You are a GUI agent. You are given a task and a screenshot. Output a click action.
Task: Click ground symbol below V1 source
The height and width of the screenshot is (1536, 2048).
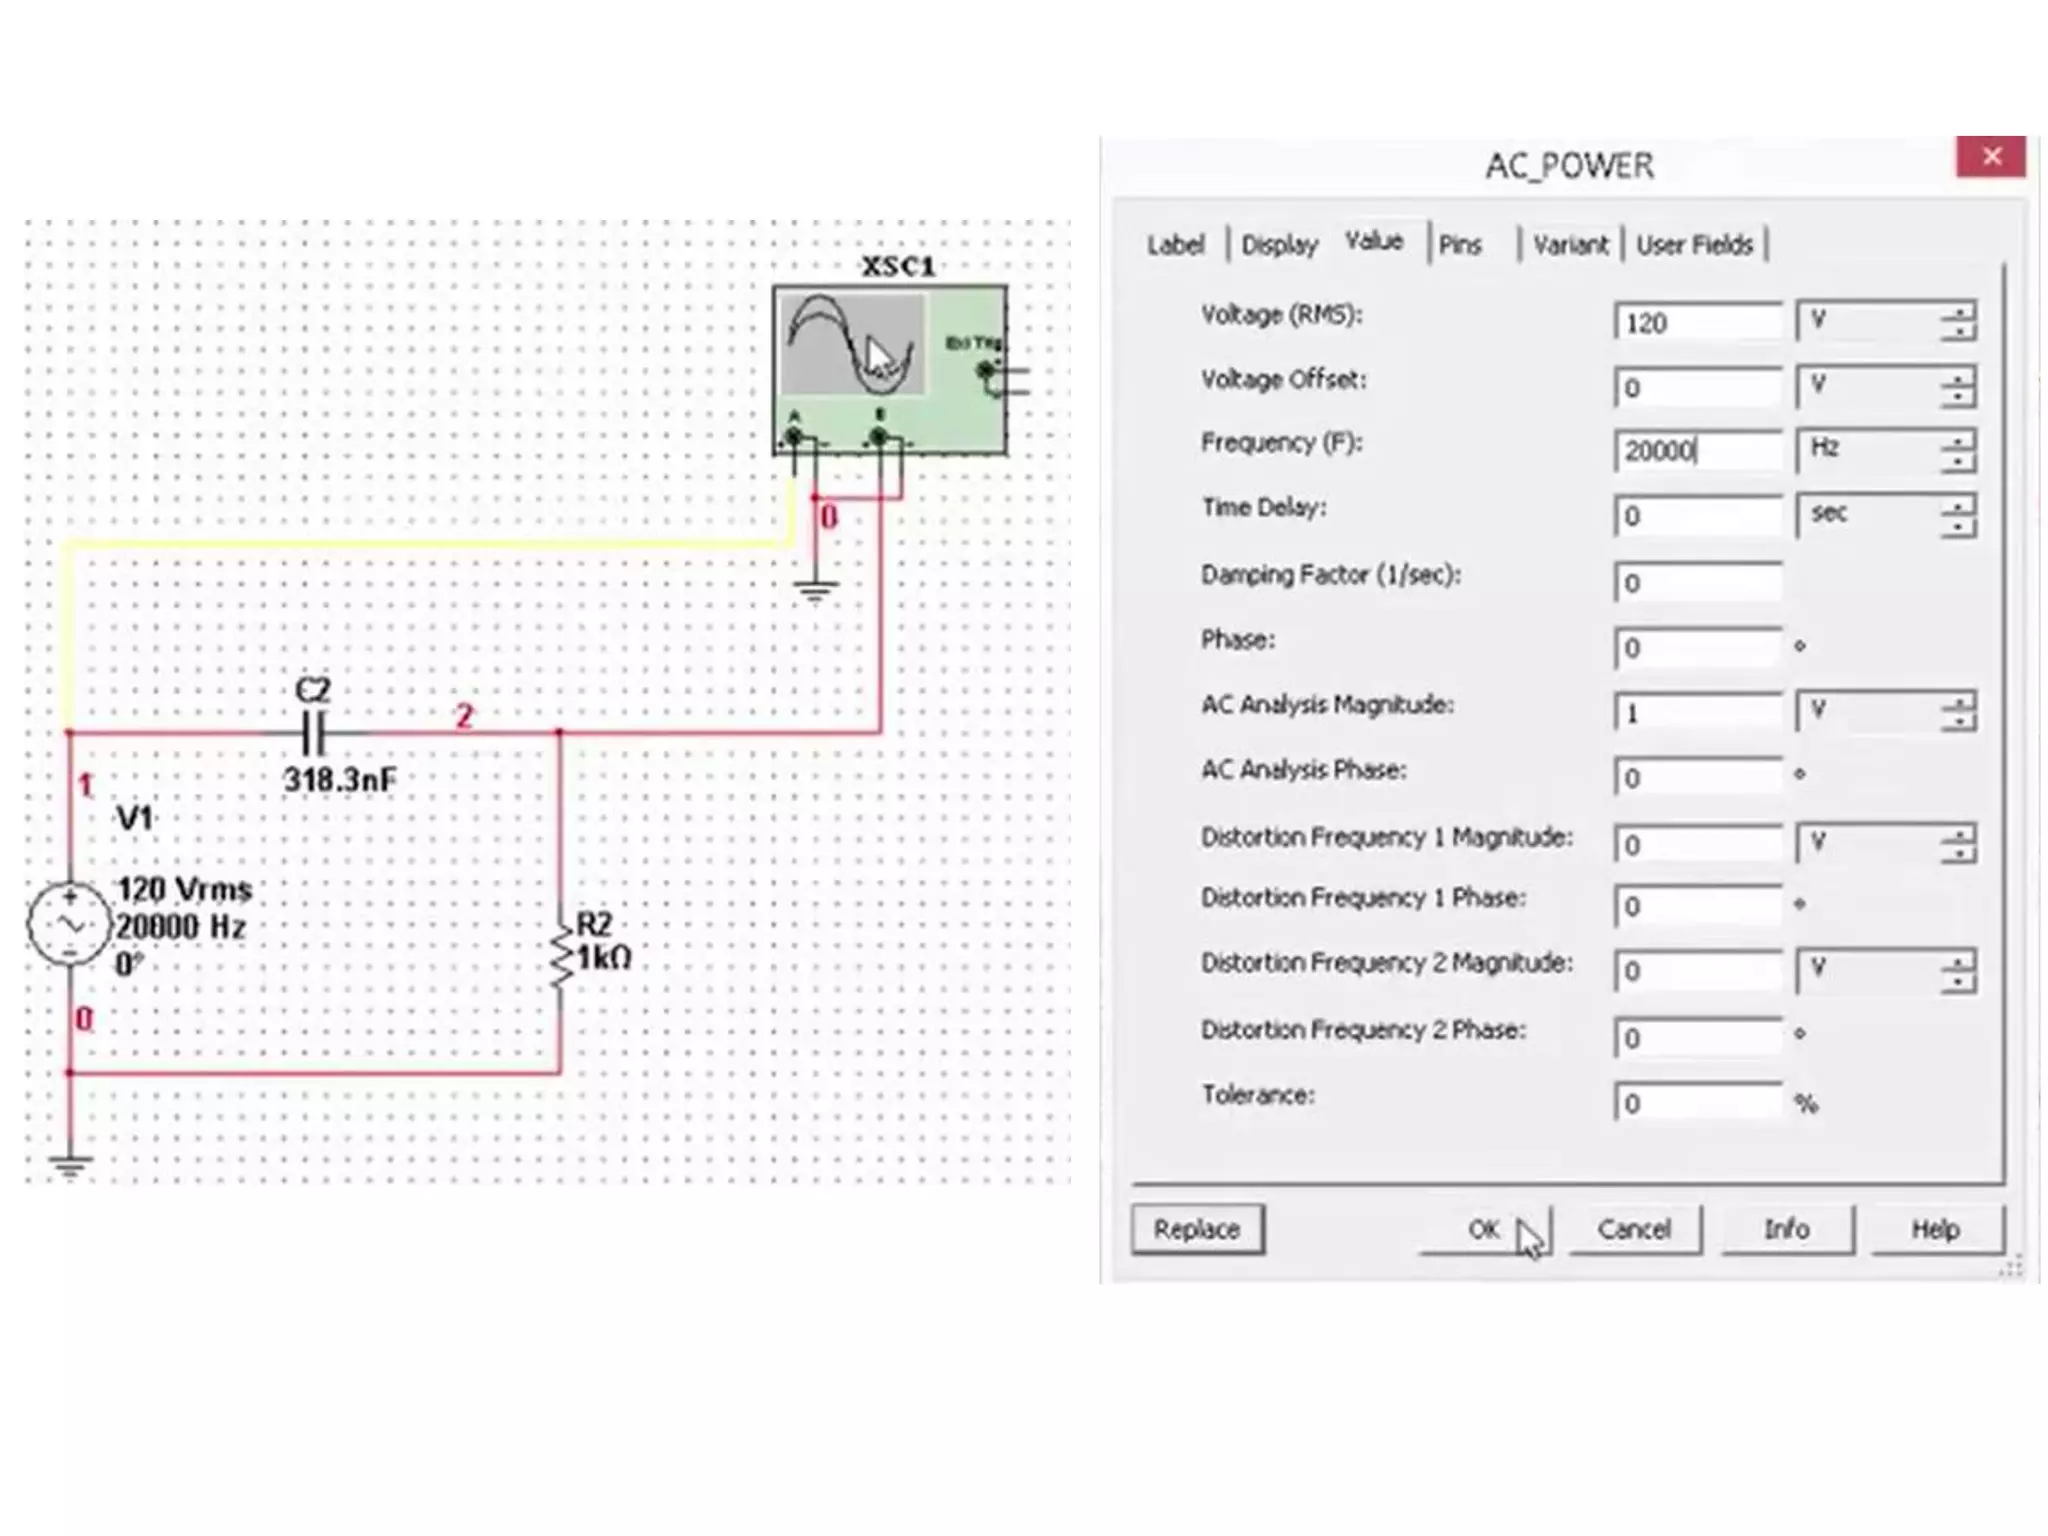[x=69, y=1166]
